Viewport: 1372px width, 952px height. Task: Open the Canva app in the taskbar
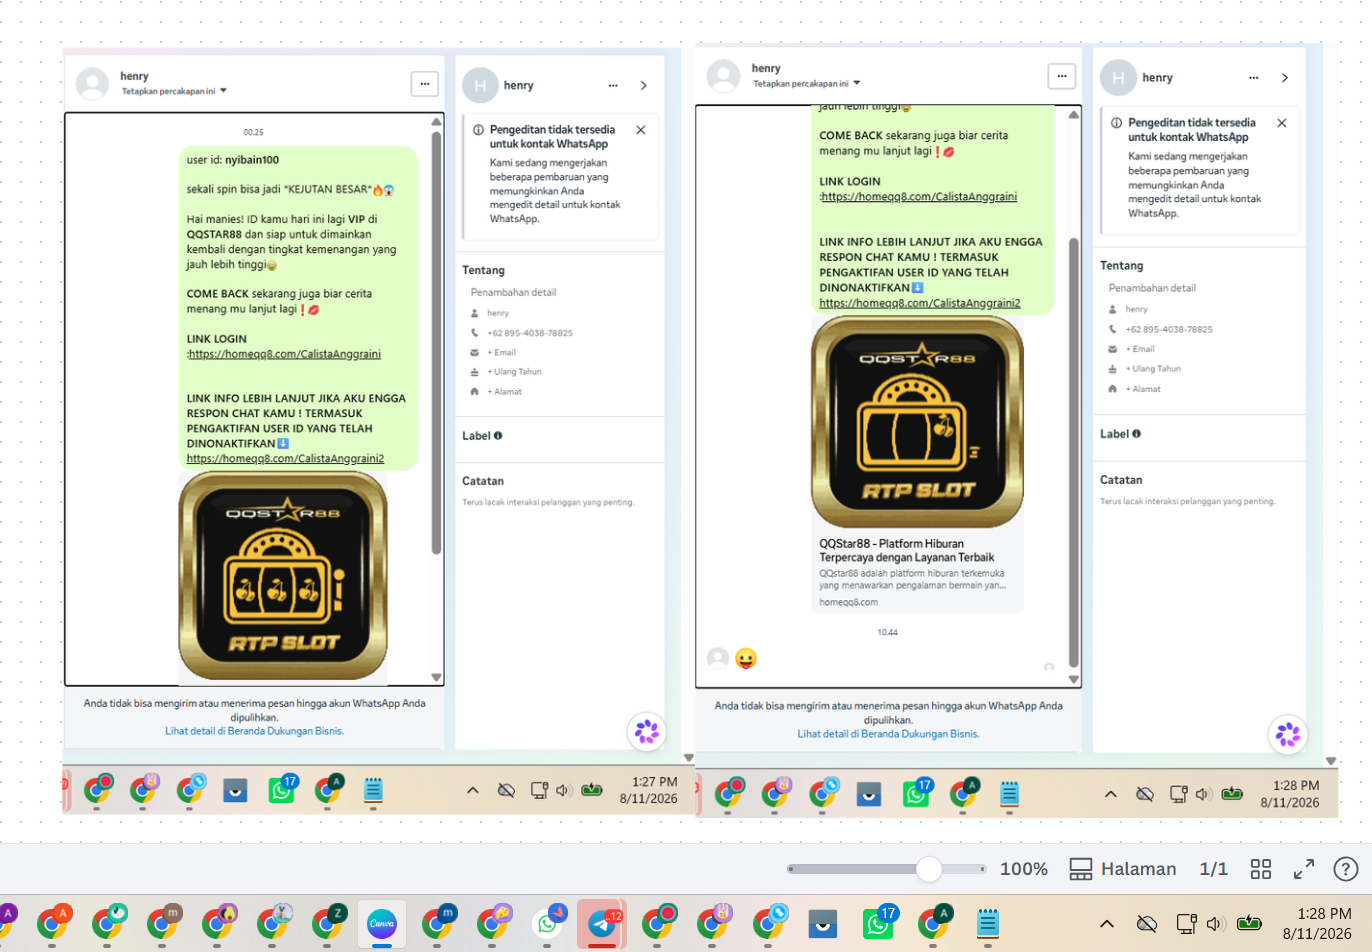tap(382, 923)
